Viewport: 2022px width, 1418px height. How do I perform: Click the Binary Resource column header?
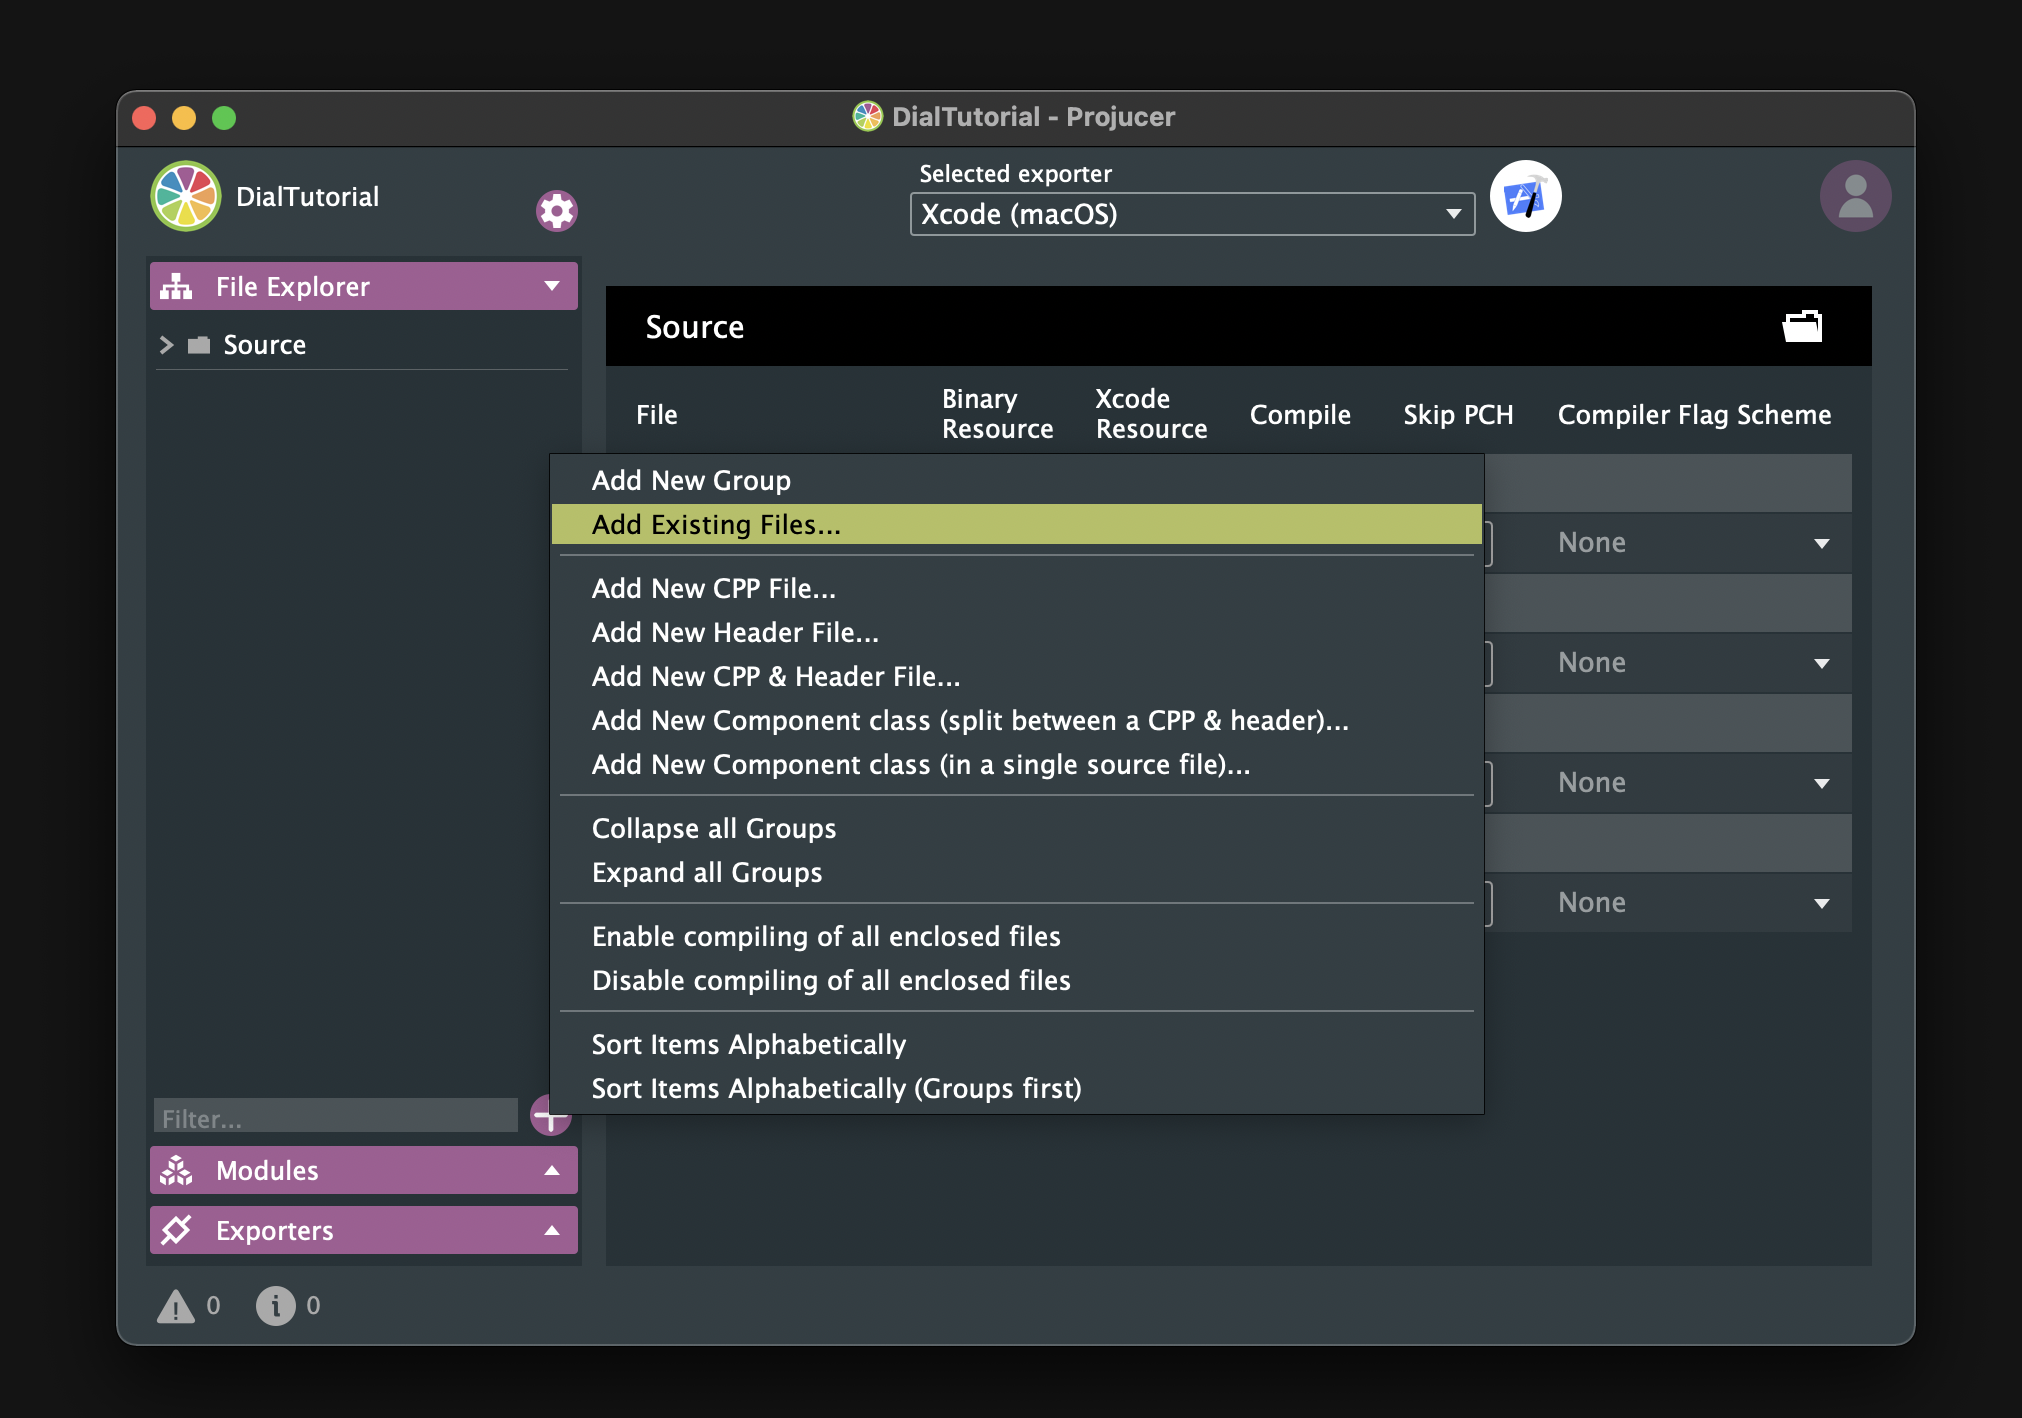(997, 414)
